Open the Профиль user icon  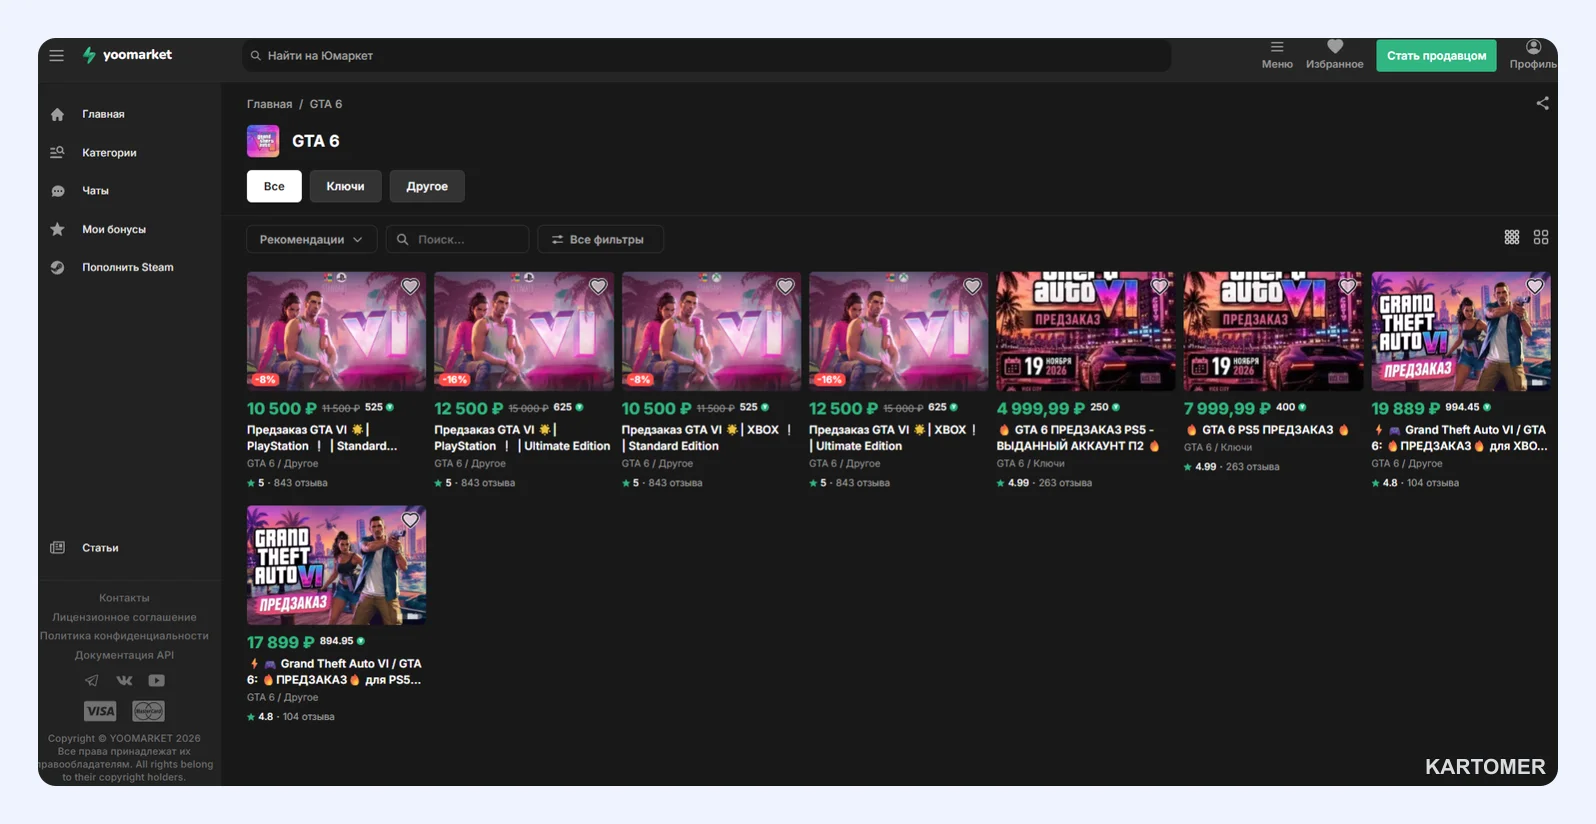1533,55
